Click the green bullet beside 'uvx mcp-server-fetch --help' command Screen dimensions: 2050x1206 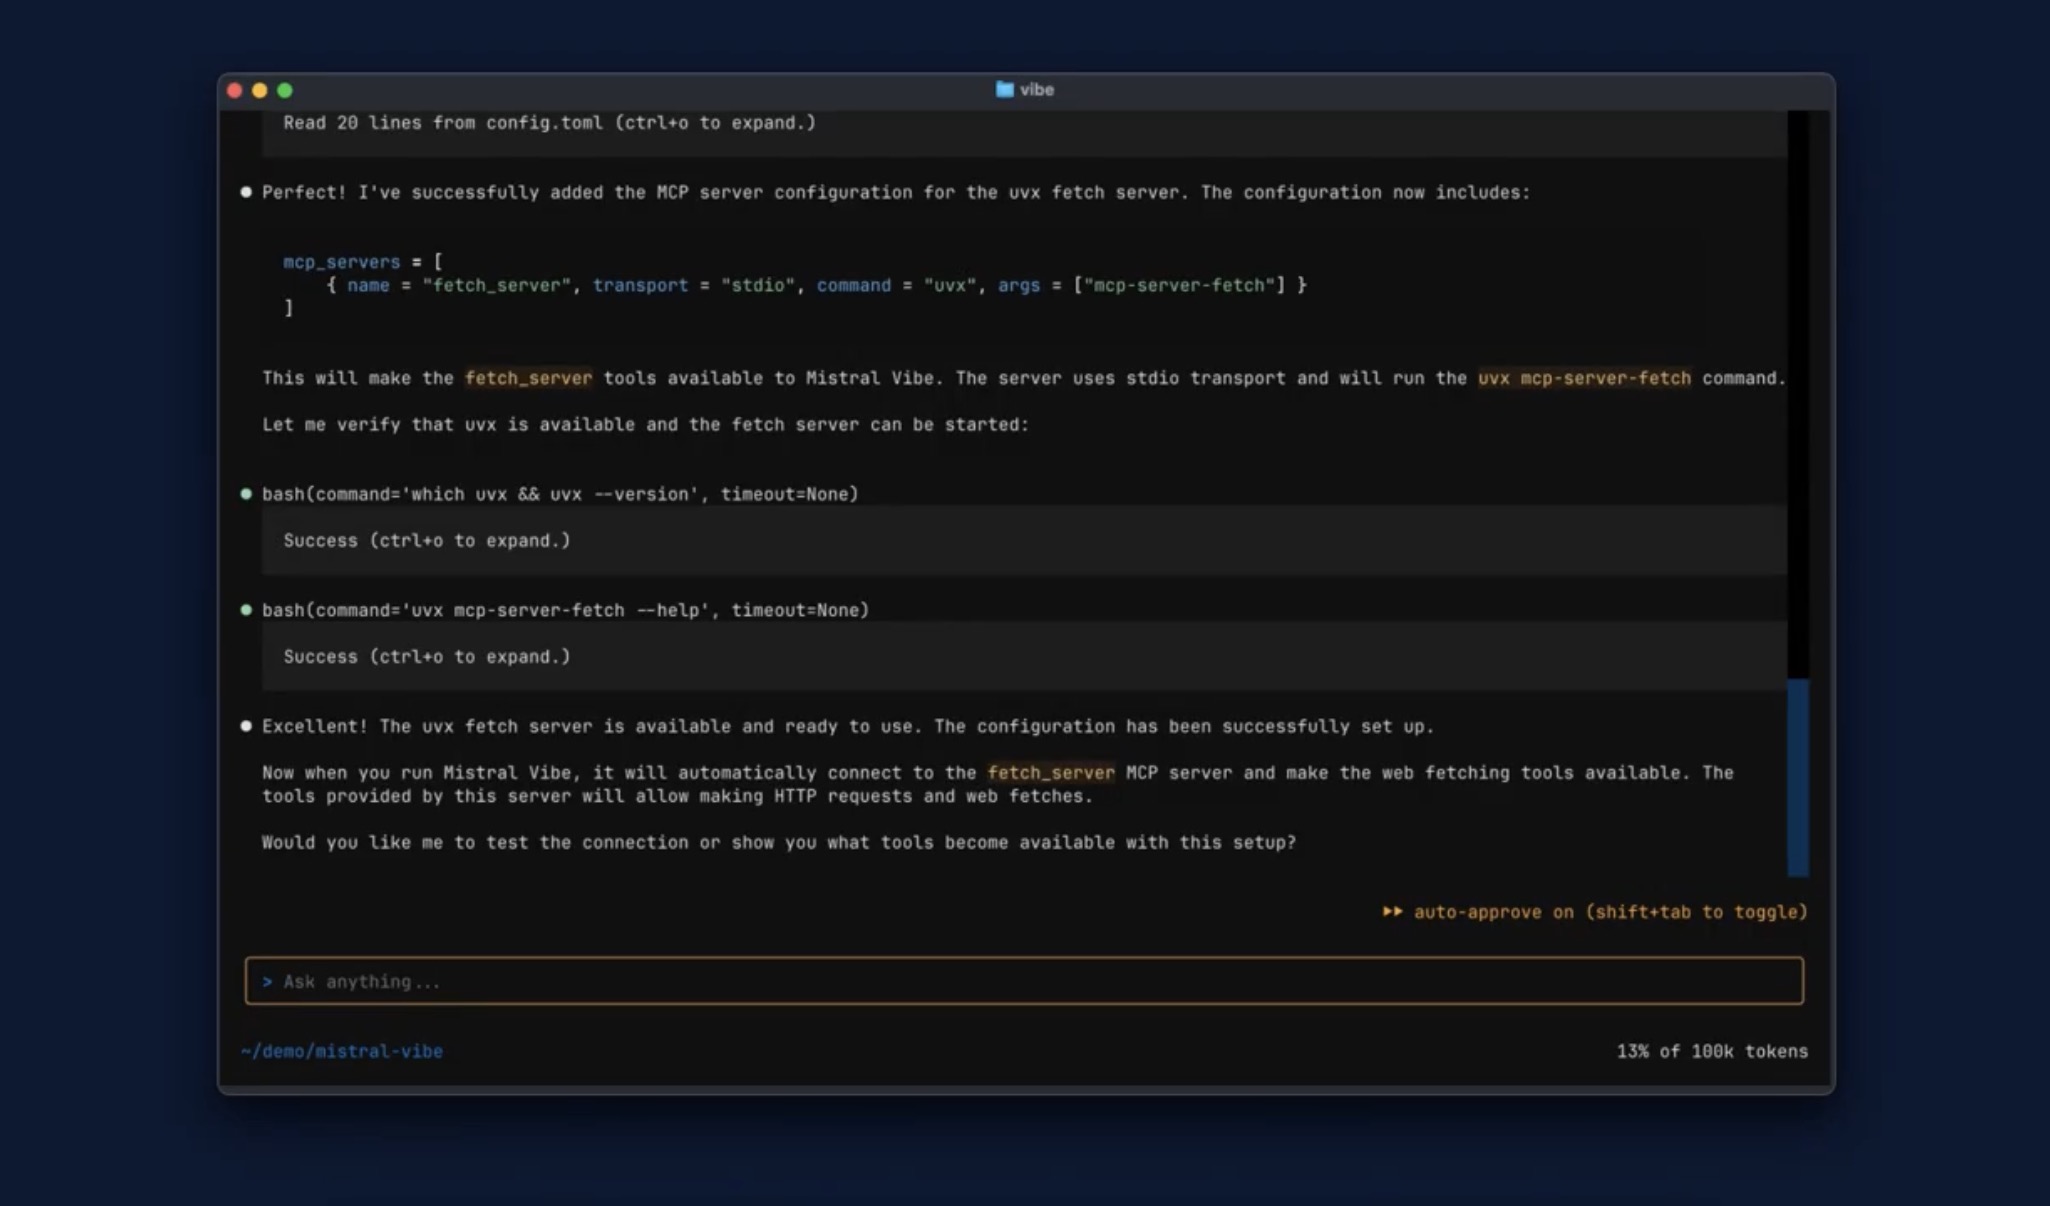(246, 610)
